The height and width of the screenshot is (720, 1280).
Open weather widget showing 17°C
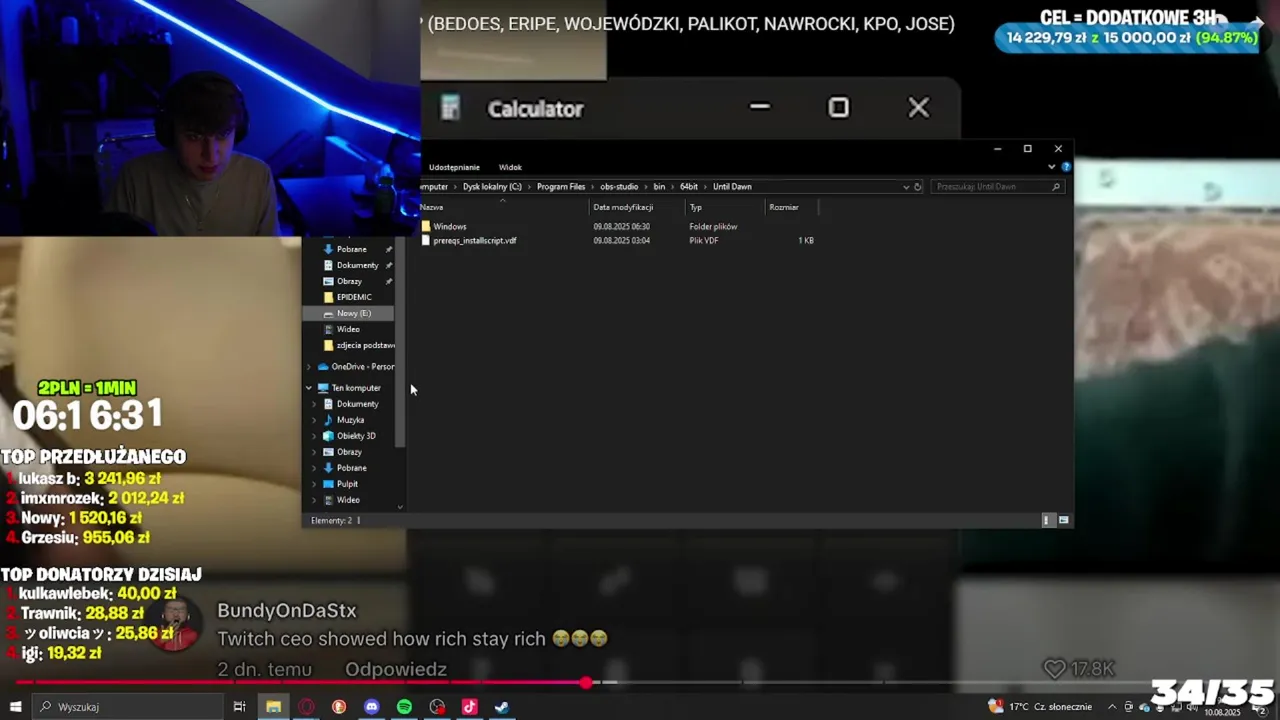point(1040,707)
